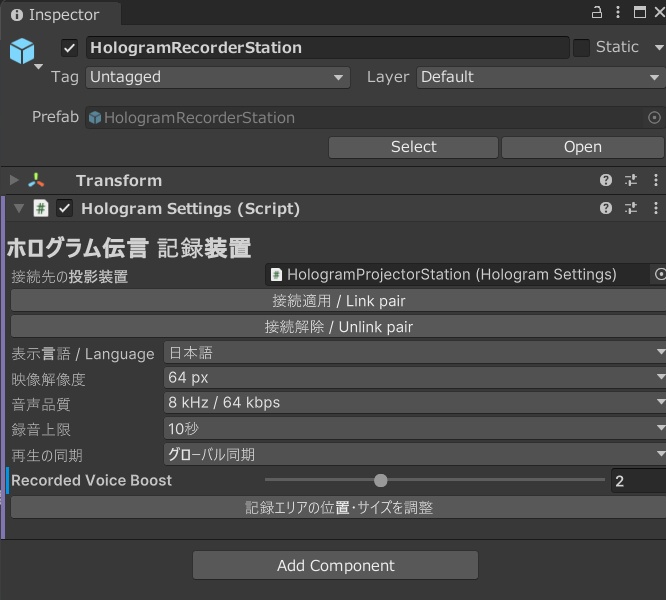The width and height of the screenshot is (666, 600).
Task: Toggle the Hologram Settings script enabled checkbox
Action: [64, 208]
